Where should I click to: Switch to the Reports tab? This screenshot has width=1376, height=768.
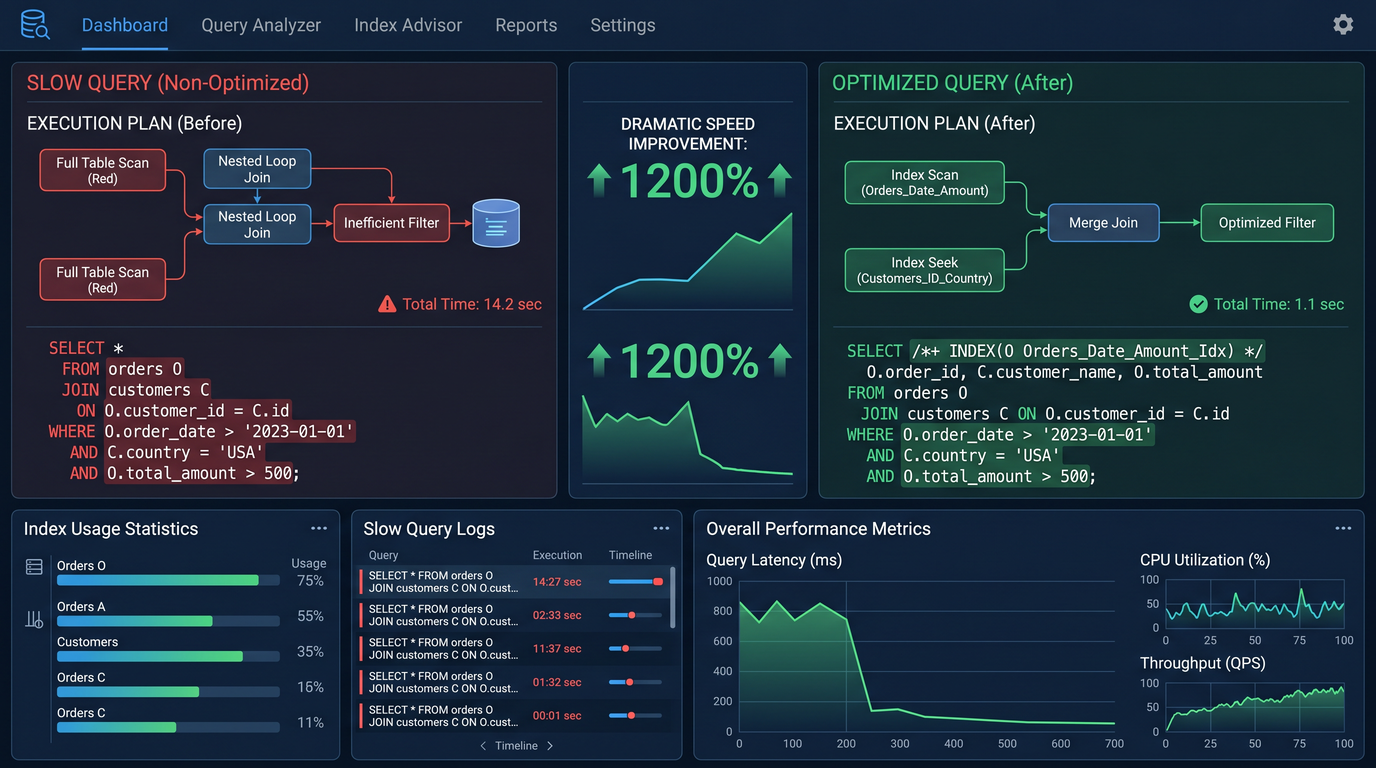526,25
